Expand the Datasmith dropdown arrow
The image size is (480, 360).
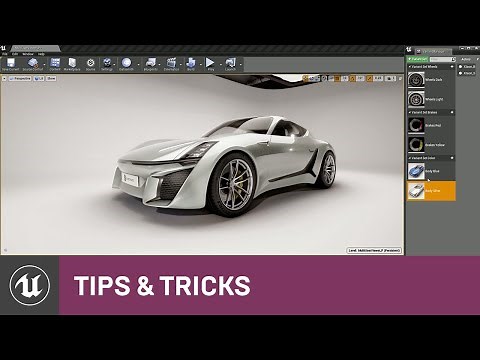pos(138,64)
